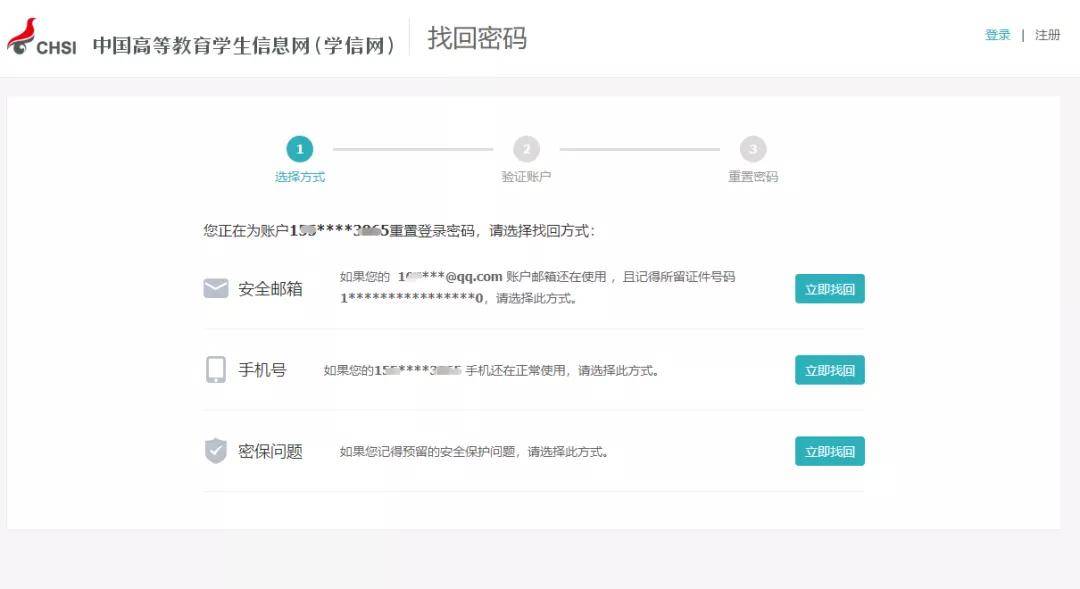Select step 3 circle 重置密码

pos(753,149)
